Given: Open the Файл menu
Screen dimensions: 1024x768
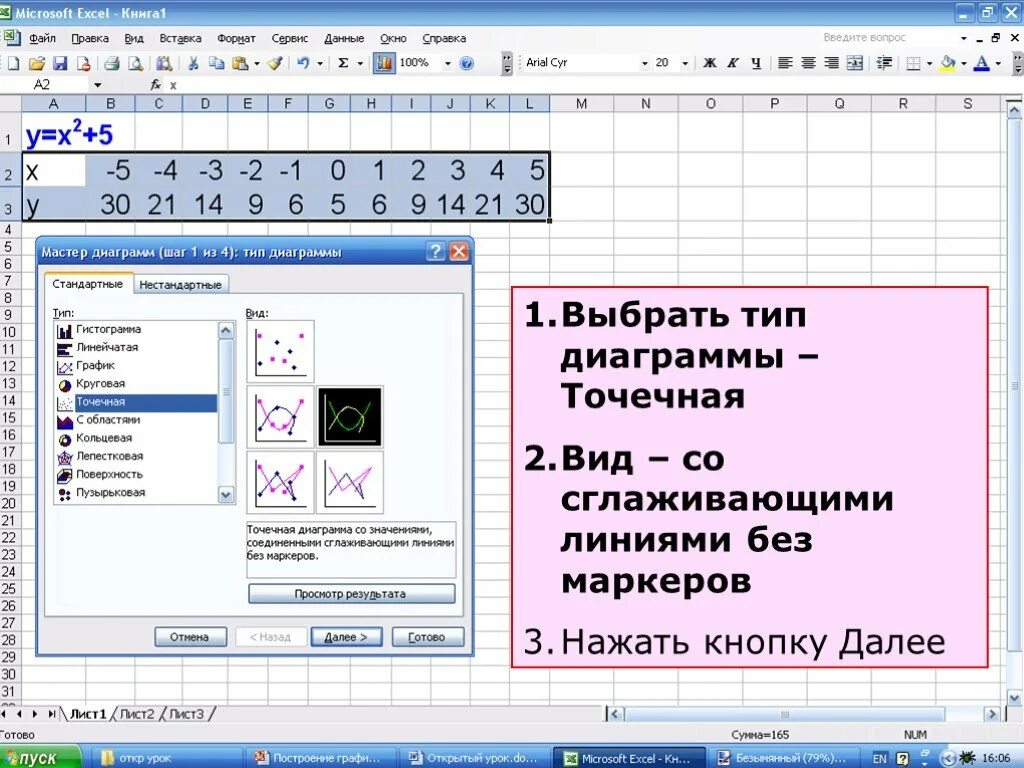Looking at the screenshot, I should 42,38.
